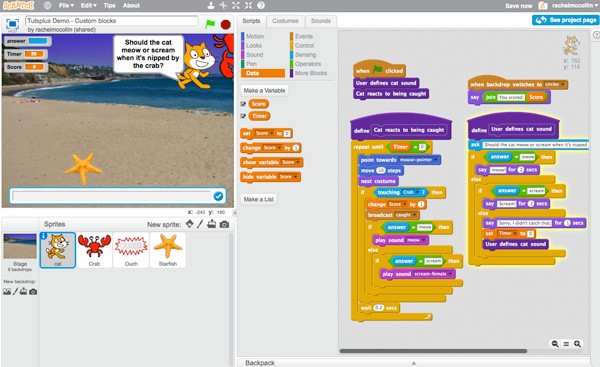
Task: Click the green flag to start project
Action: click(210, 24)
